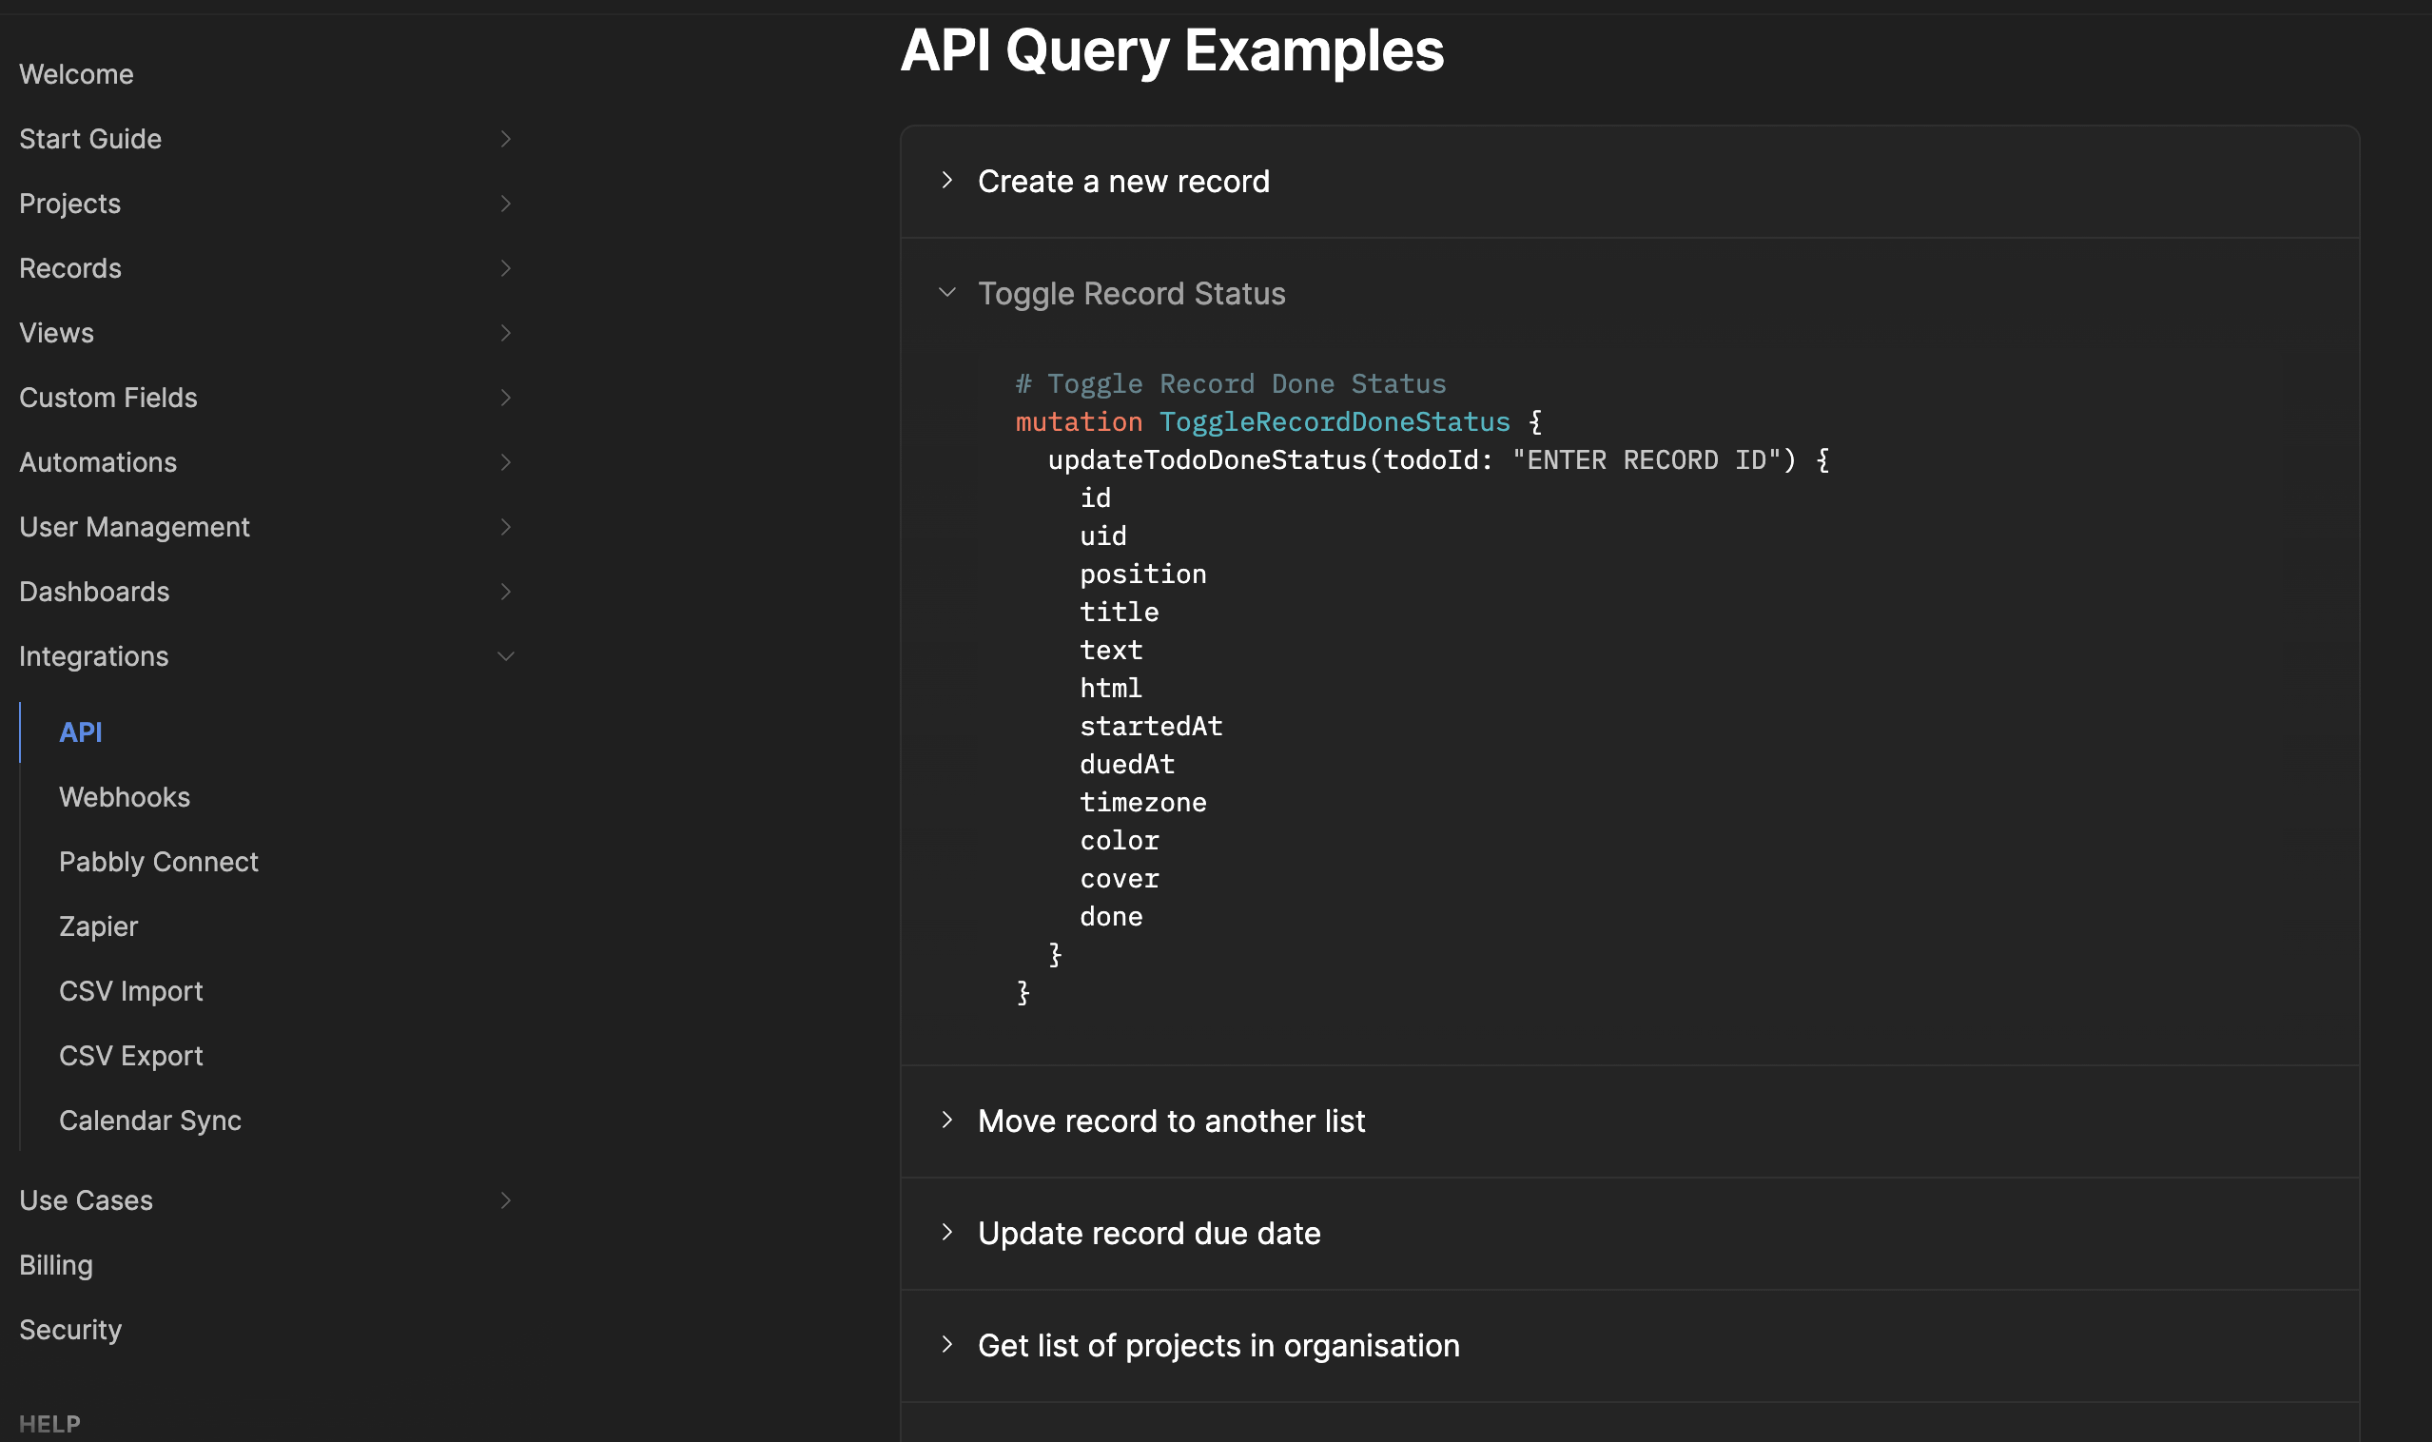Click the timezone field in code
The height and width of the screenshot is (1442, 2432).
point(1142,803)
